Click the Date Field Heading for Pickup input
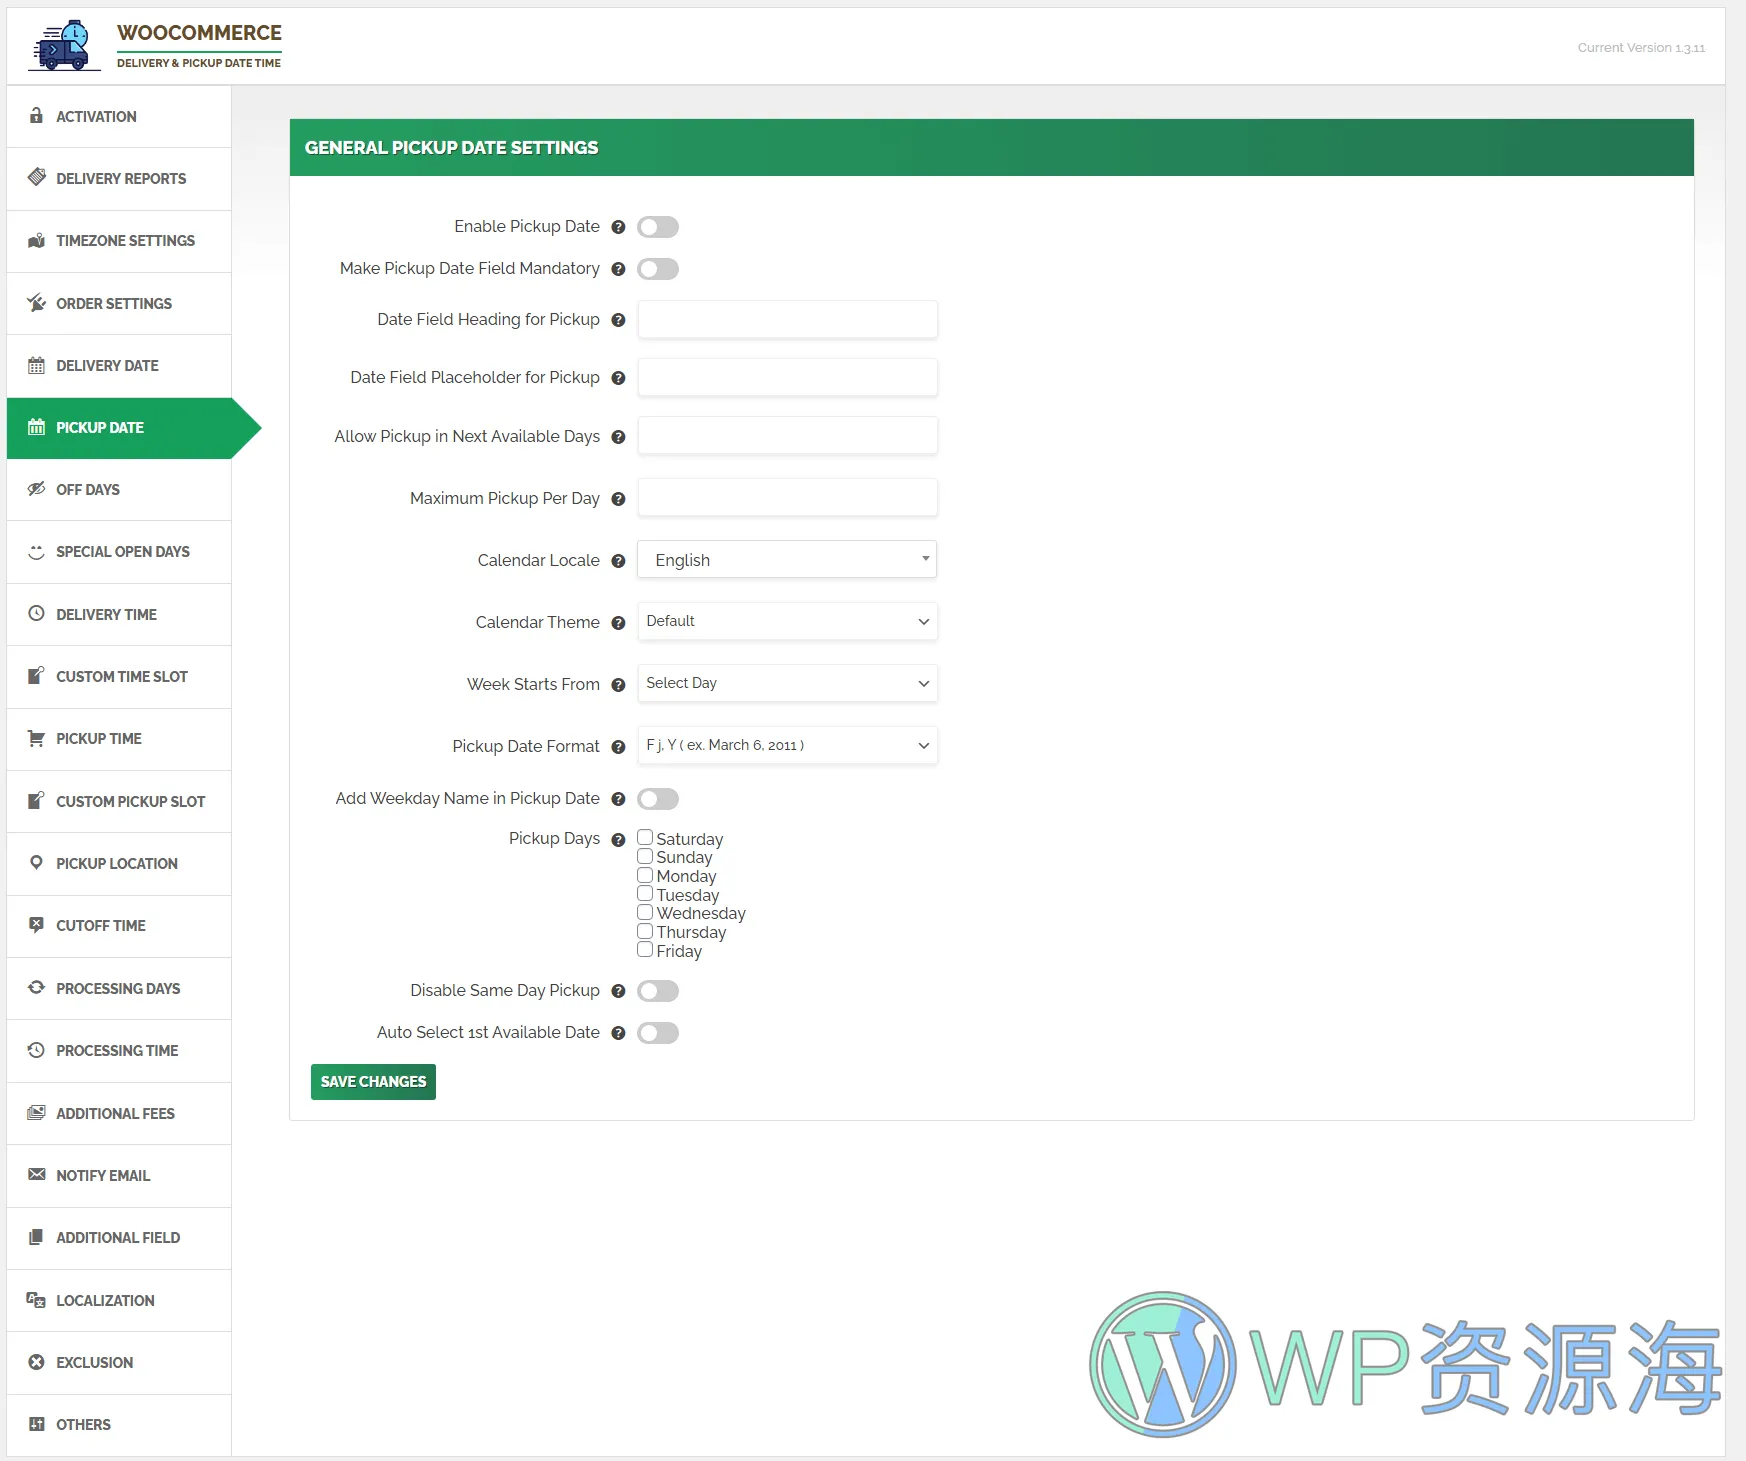1746x1461 pixels. pos(787,320)
